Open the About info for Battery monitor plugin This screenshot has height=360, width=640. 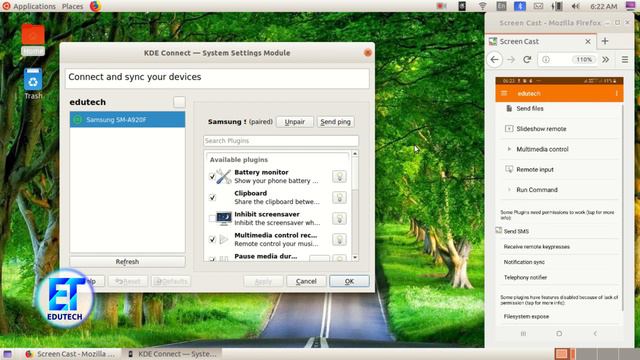click(x=339, y=176)
